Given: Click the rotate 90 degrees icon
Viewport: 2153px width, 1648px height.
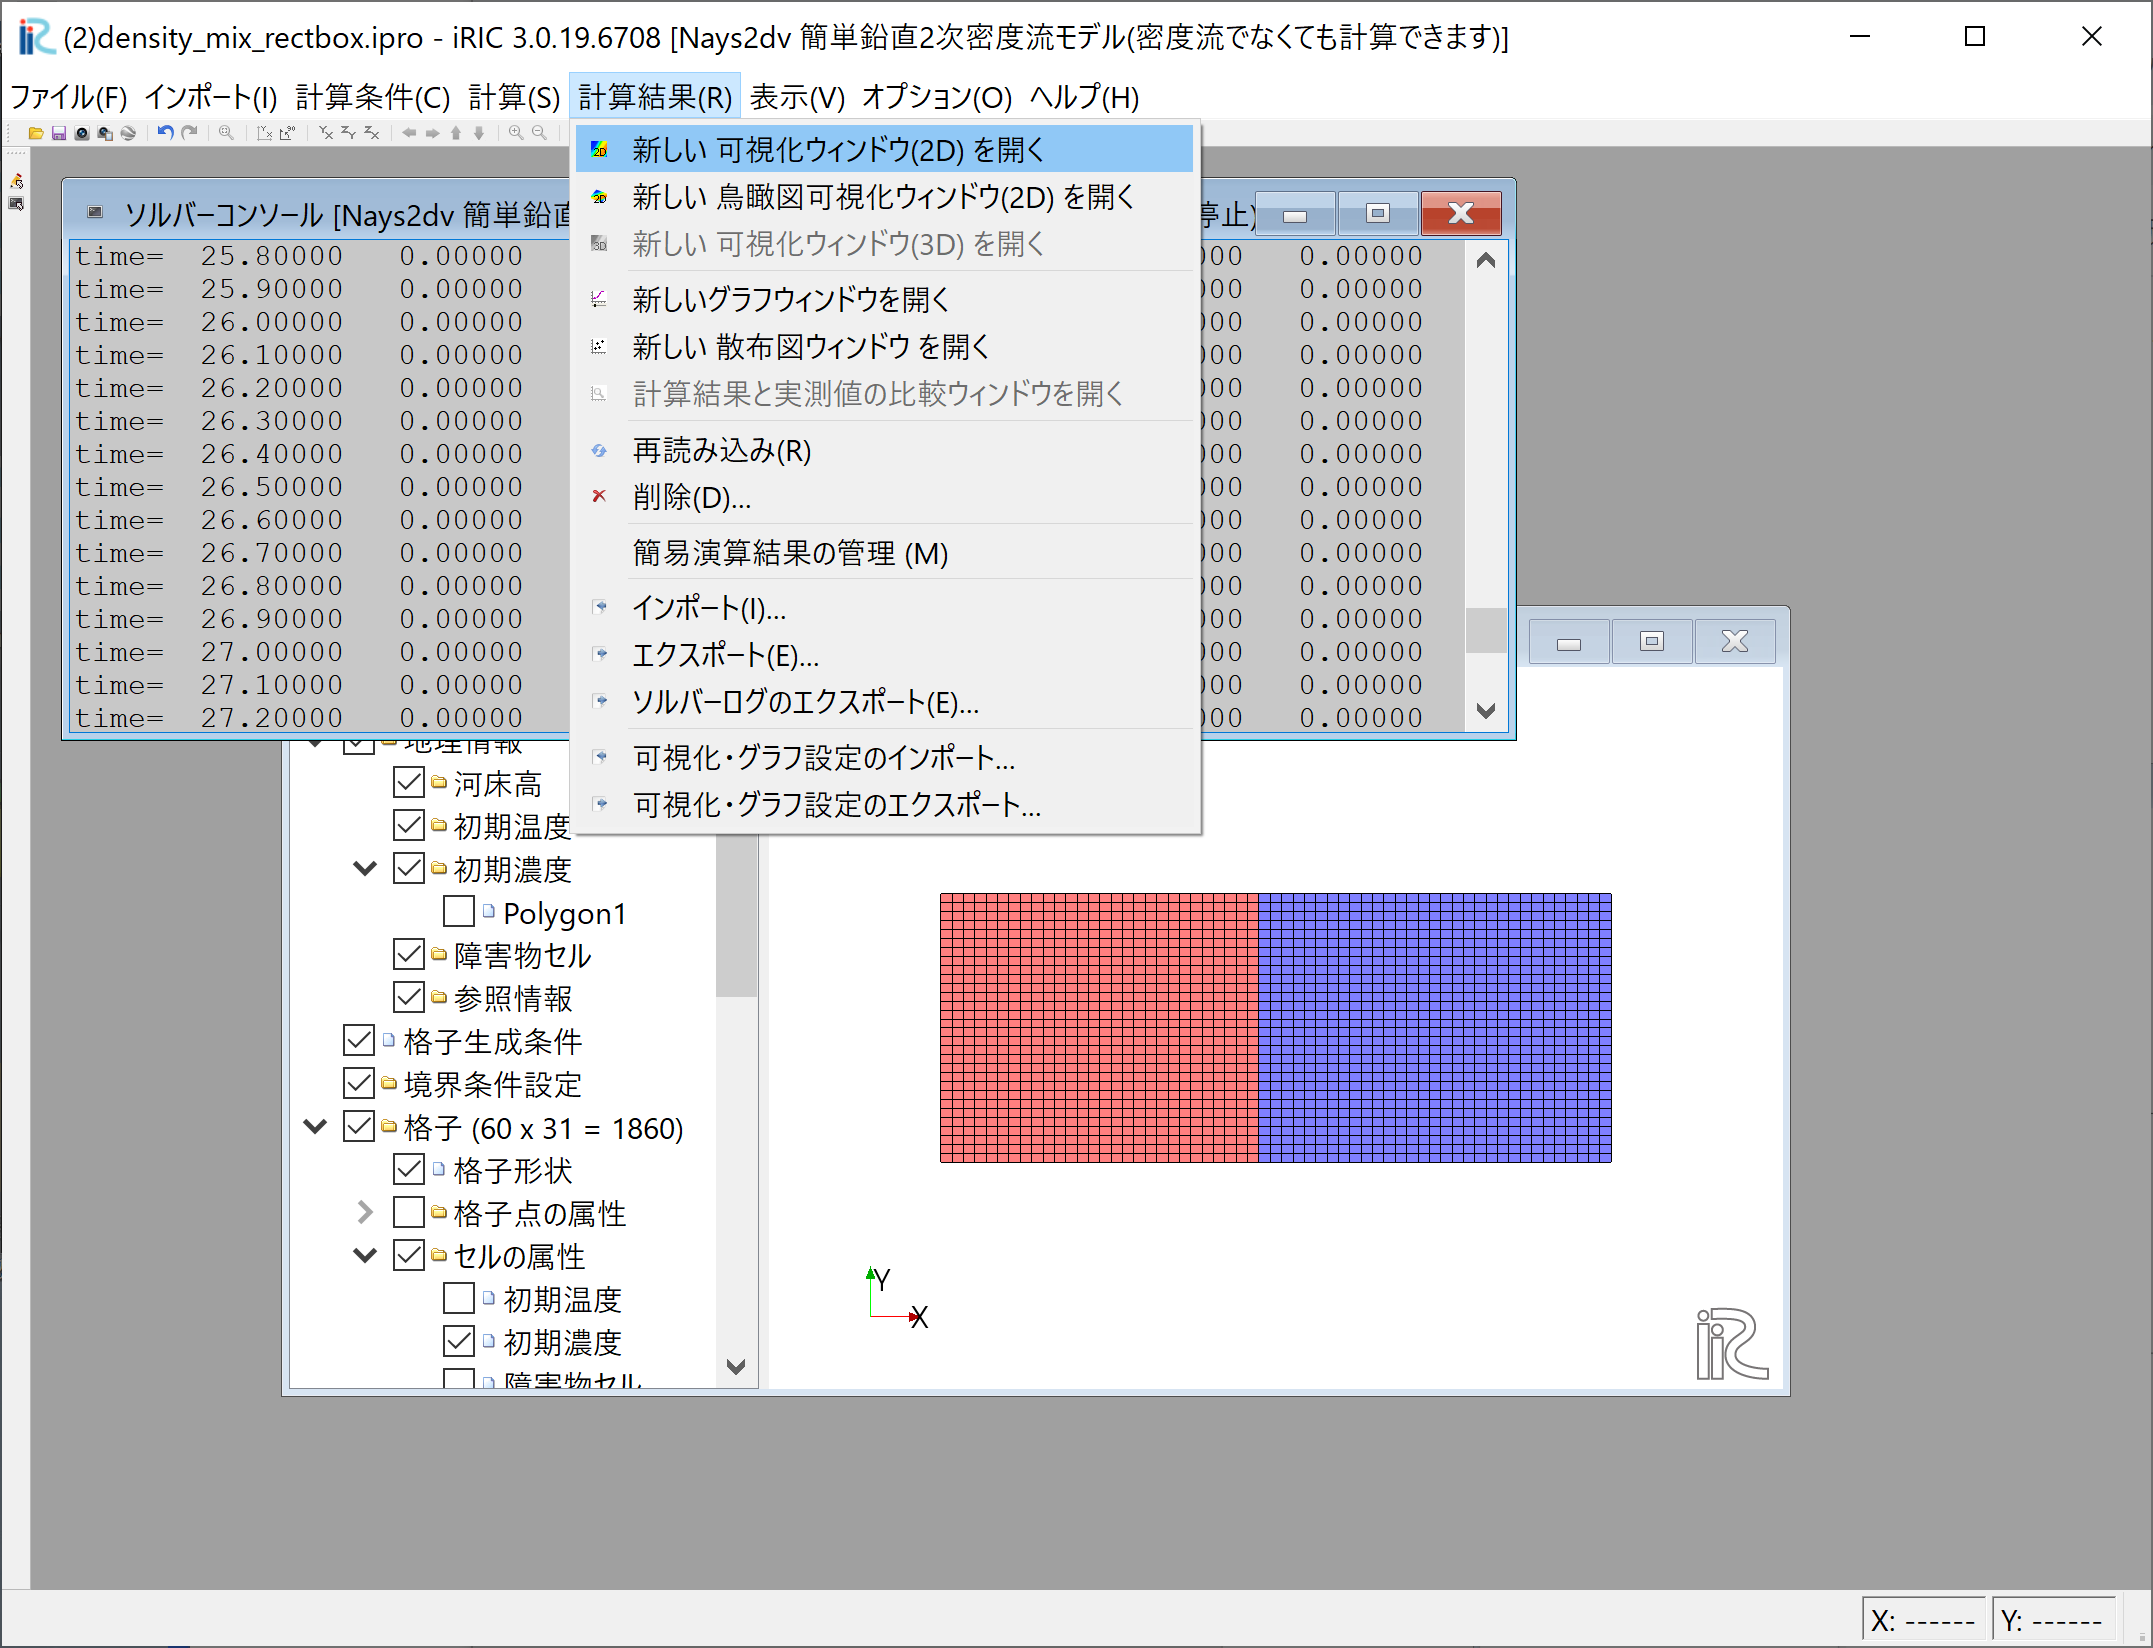Looking at the screenshot, I should pos(288,133).
